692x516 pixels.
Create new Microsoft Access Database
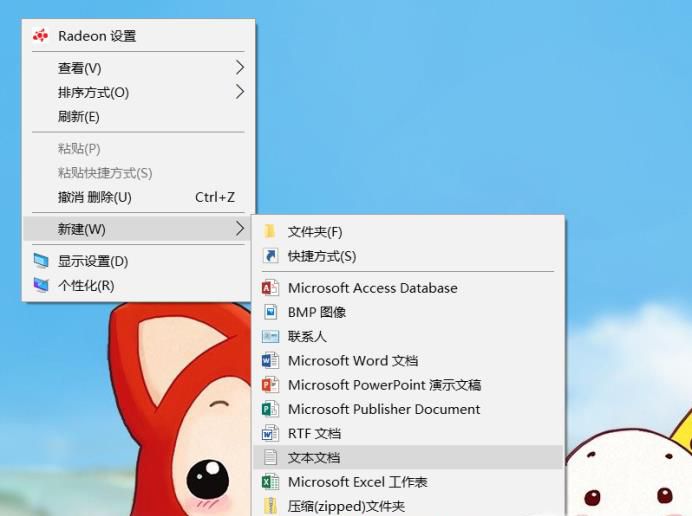point(409,288)
